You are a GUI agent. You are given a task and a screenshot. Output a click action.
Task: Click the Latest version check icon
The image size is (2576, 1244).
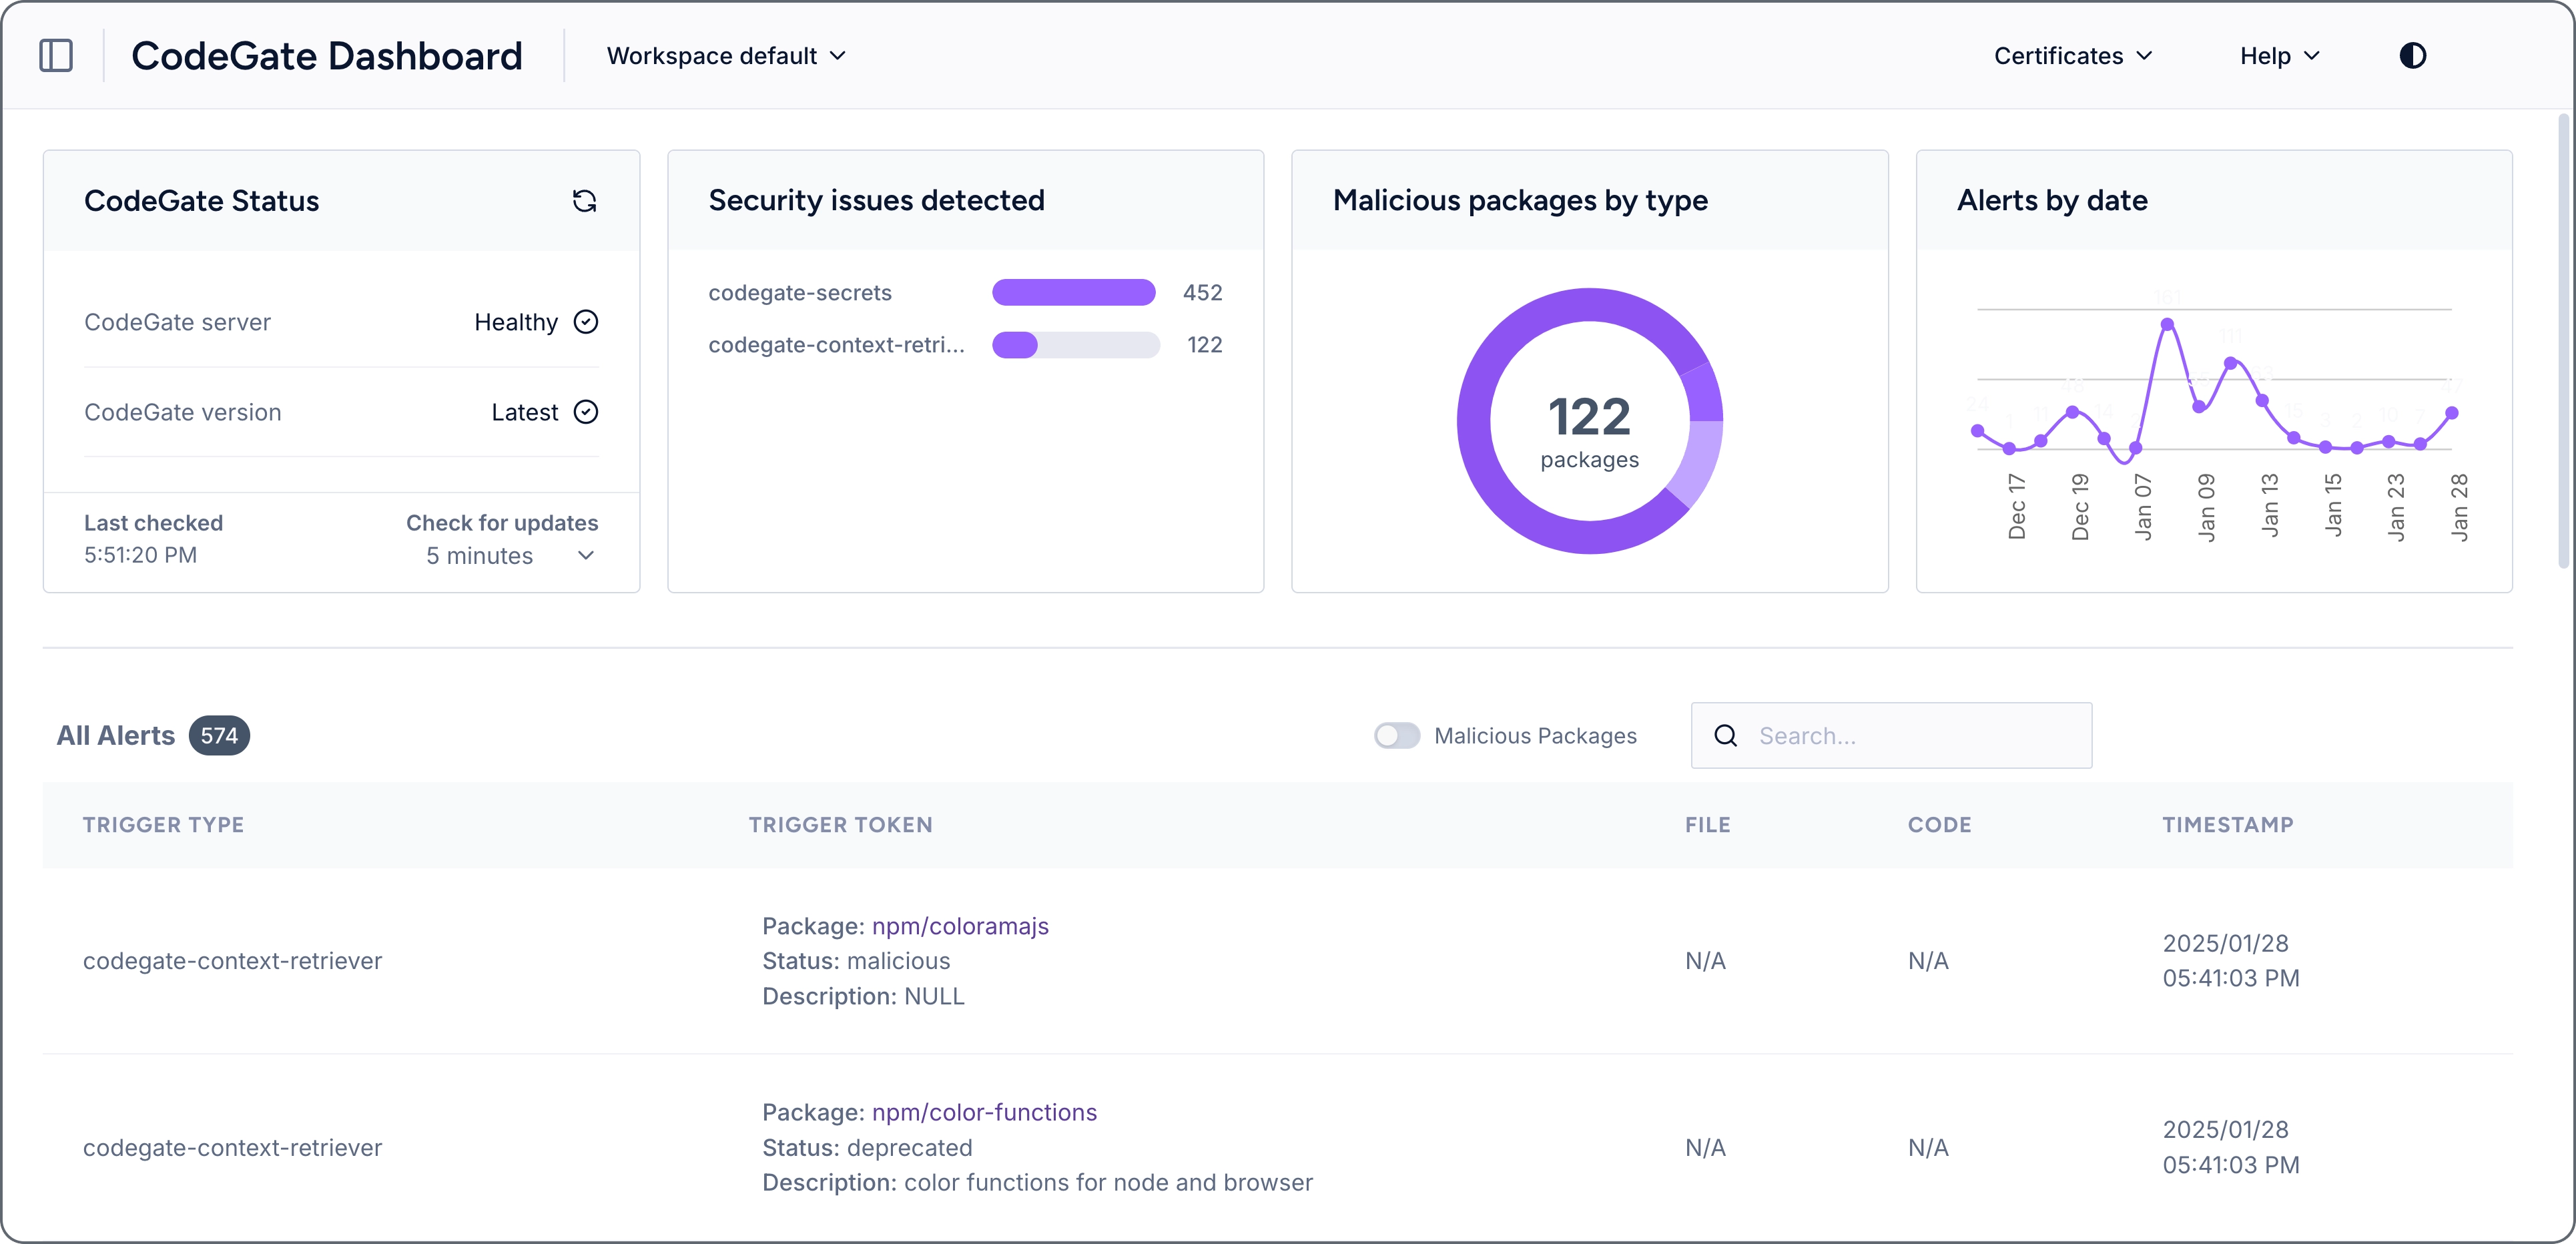tap(586, 412)
